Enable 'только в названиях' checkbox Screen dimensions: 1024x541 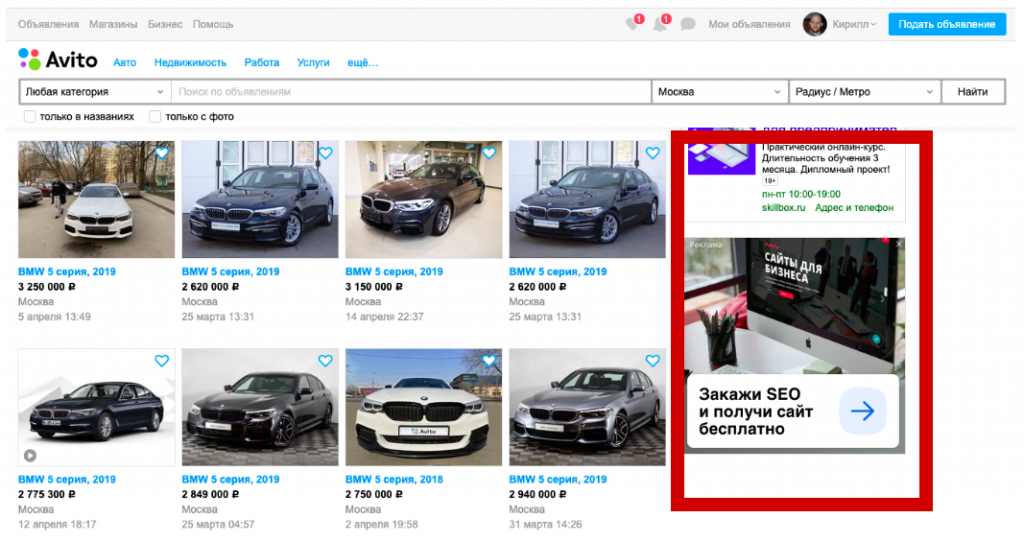(29, 117)
